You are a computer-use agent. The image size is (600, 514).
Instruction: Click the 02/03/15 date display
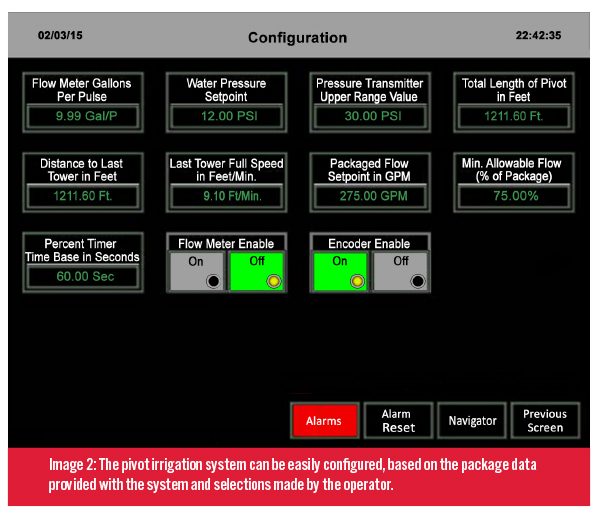[59, 35]
